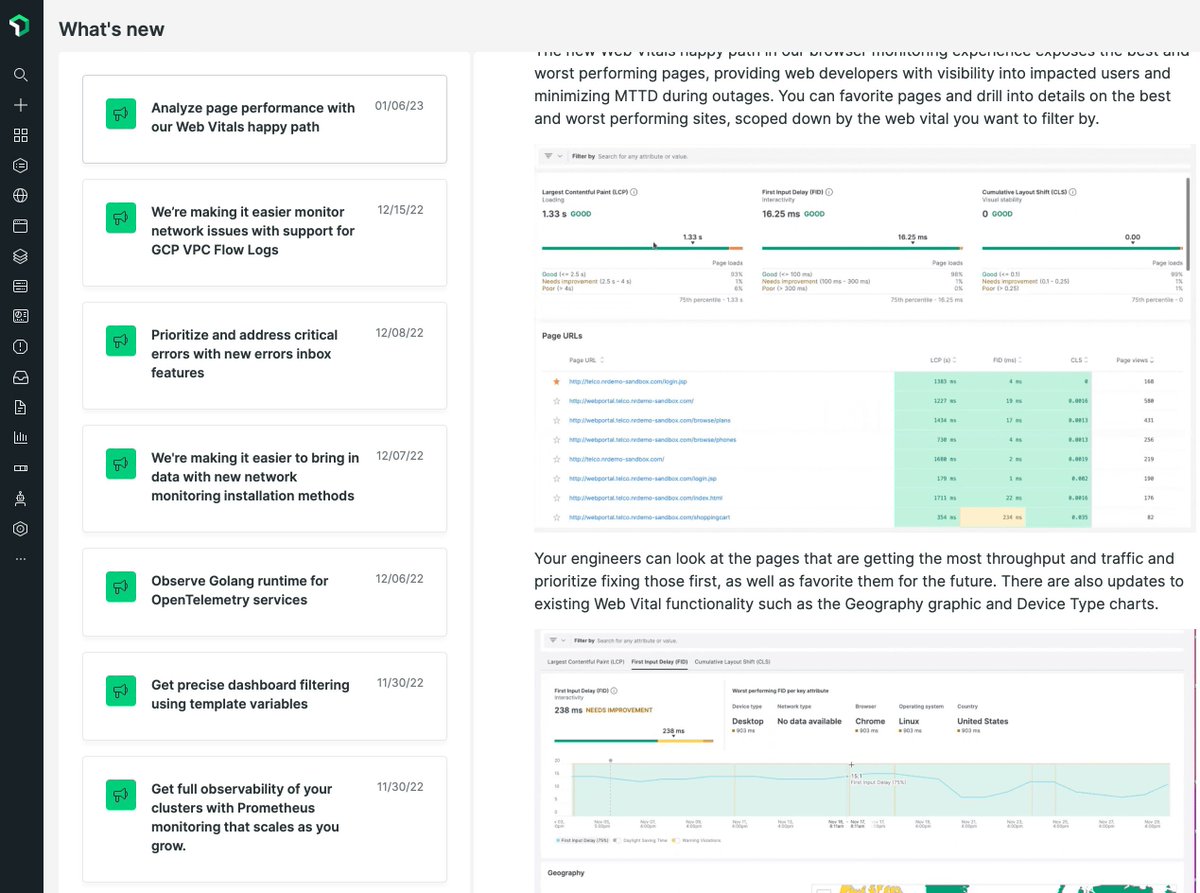Click megaphone icon beside Web Vitals happy path
Image resolution: width=1200 pixels, height=893 pixels.
(121, 114)
